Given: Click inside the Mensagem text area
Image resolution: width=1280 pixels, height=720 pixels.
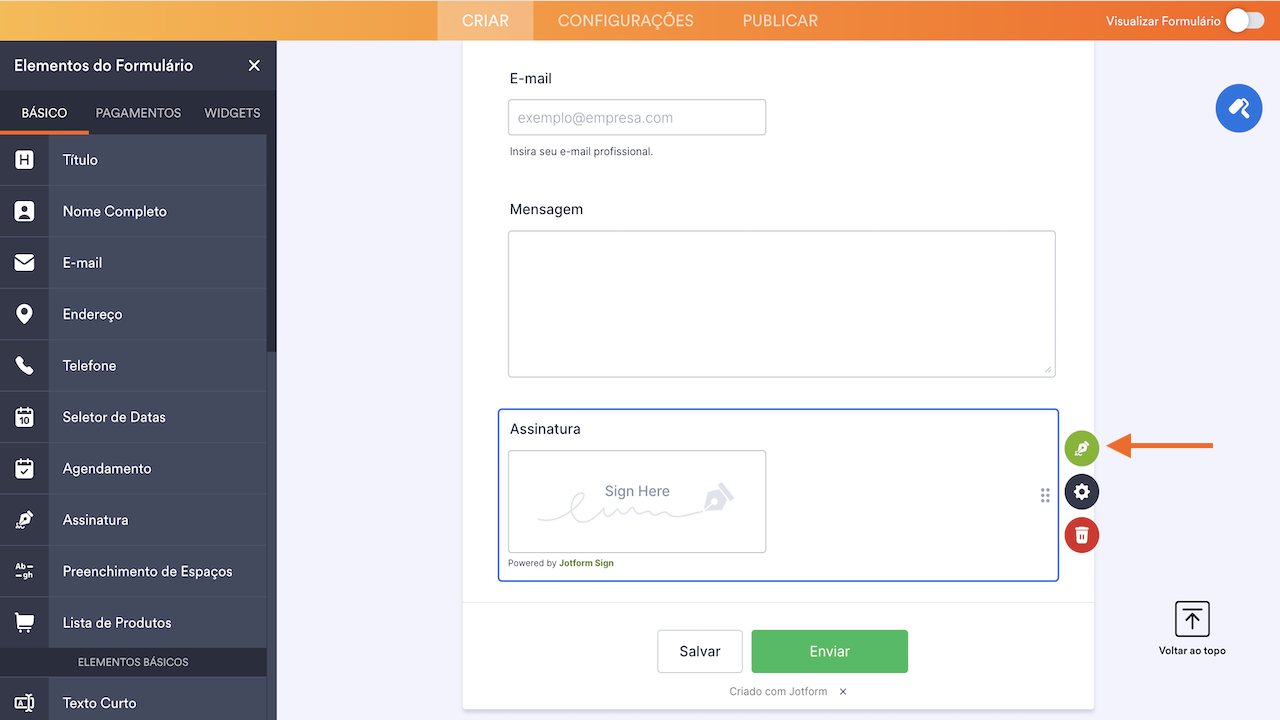Looking at the screenshot, I should pos(781,302).
